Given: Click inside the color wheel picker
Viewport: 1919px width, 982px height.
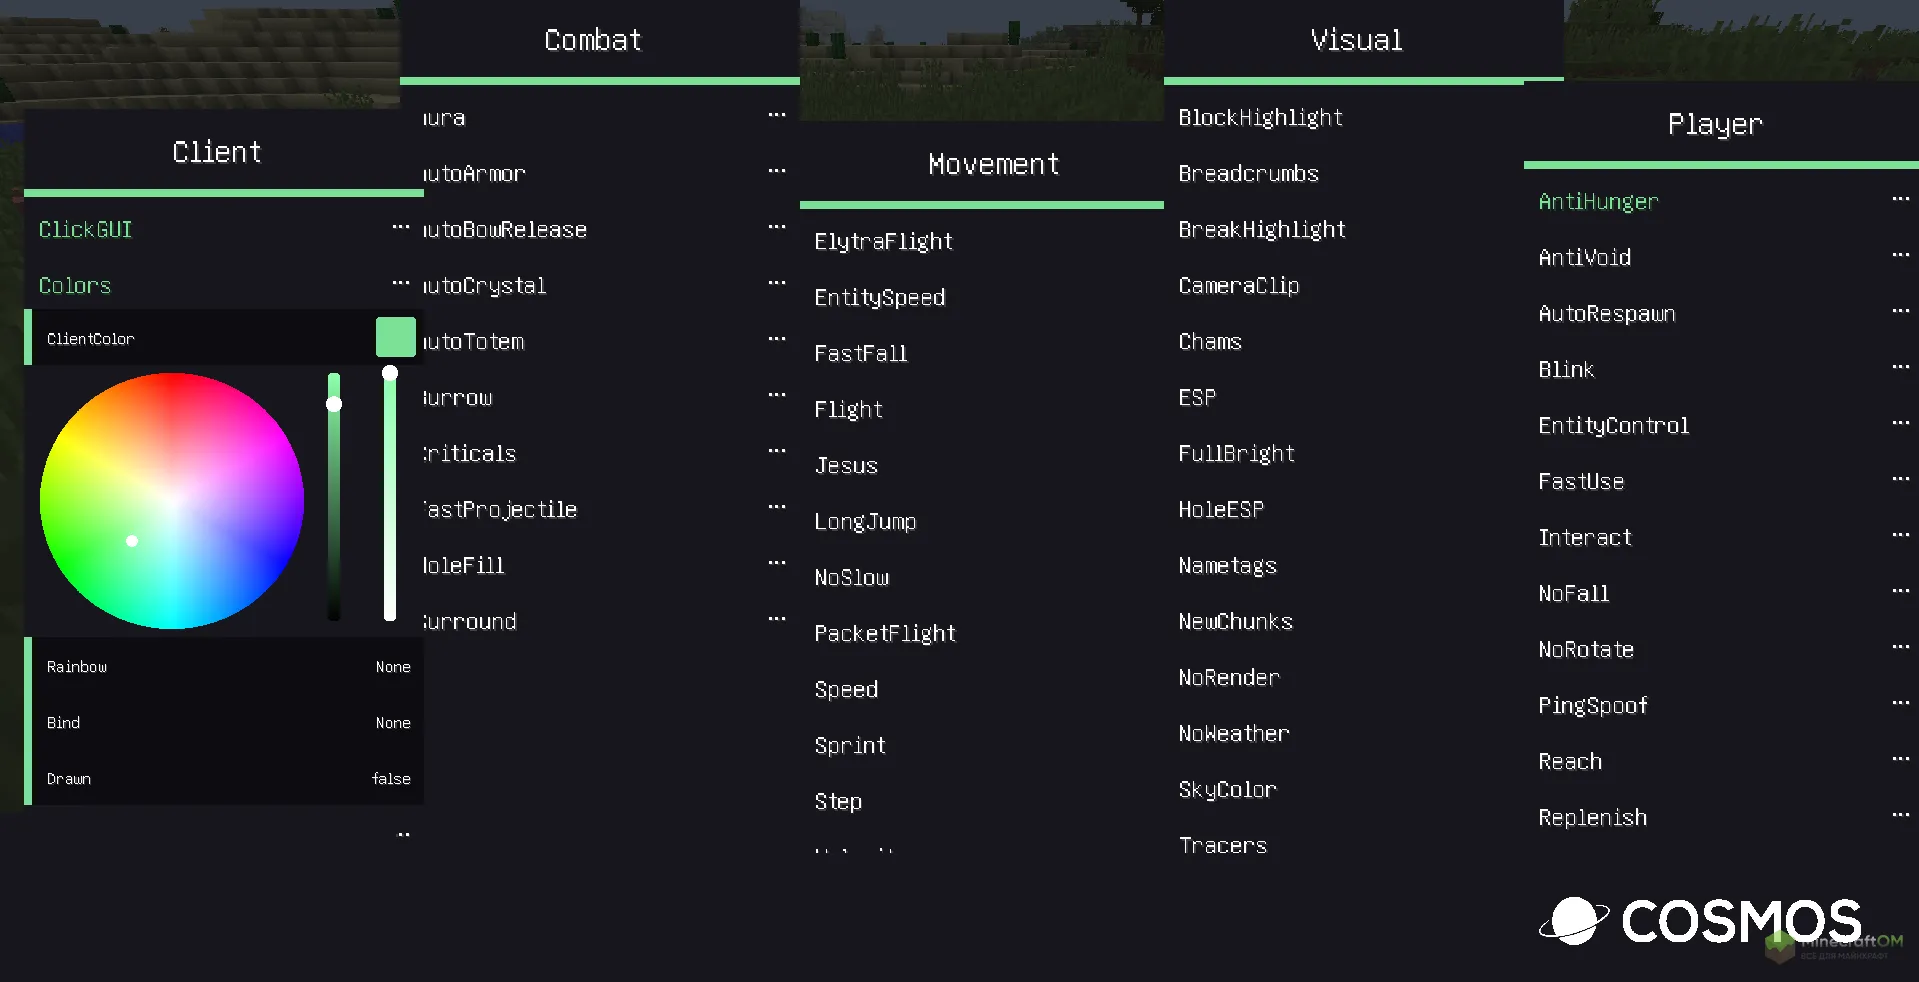Looking at the screenshot, I should (172, 500).
